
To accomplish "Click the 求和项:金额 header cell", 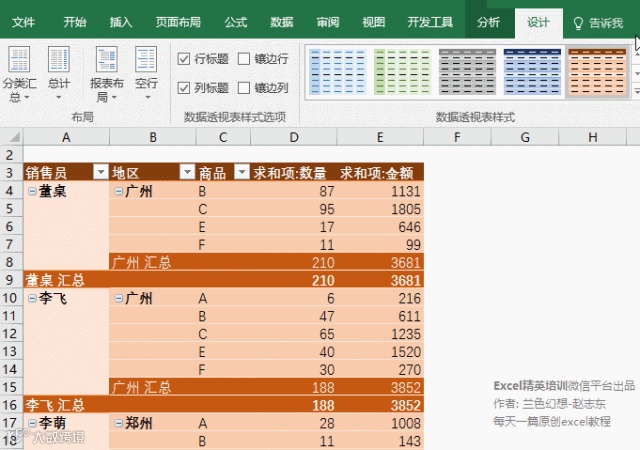I will (380, 172).
